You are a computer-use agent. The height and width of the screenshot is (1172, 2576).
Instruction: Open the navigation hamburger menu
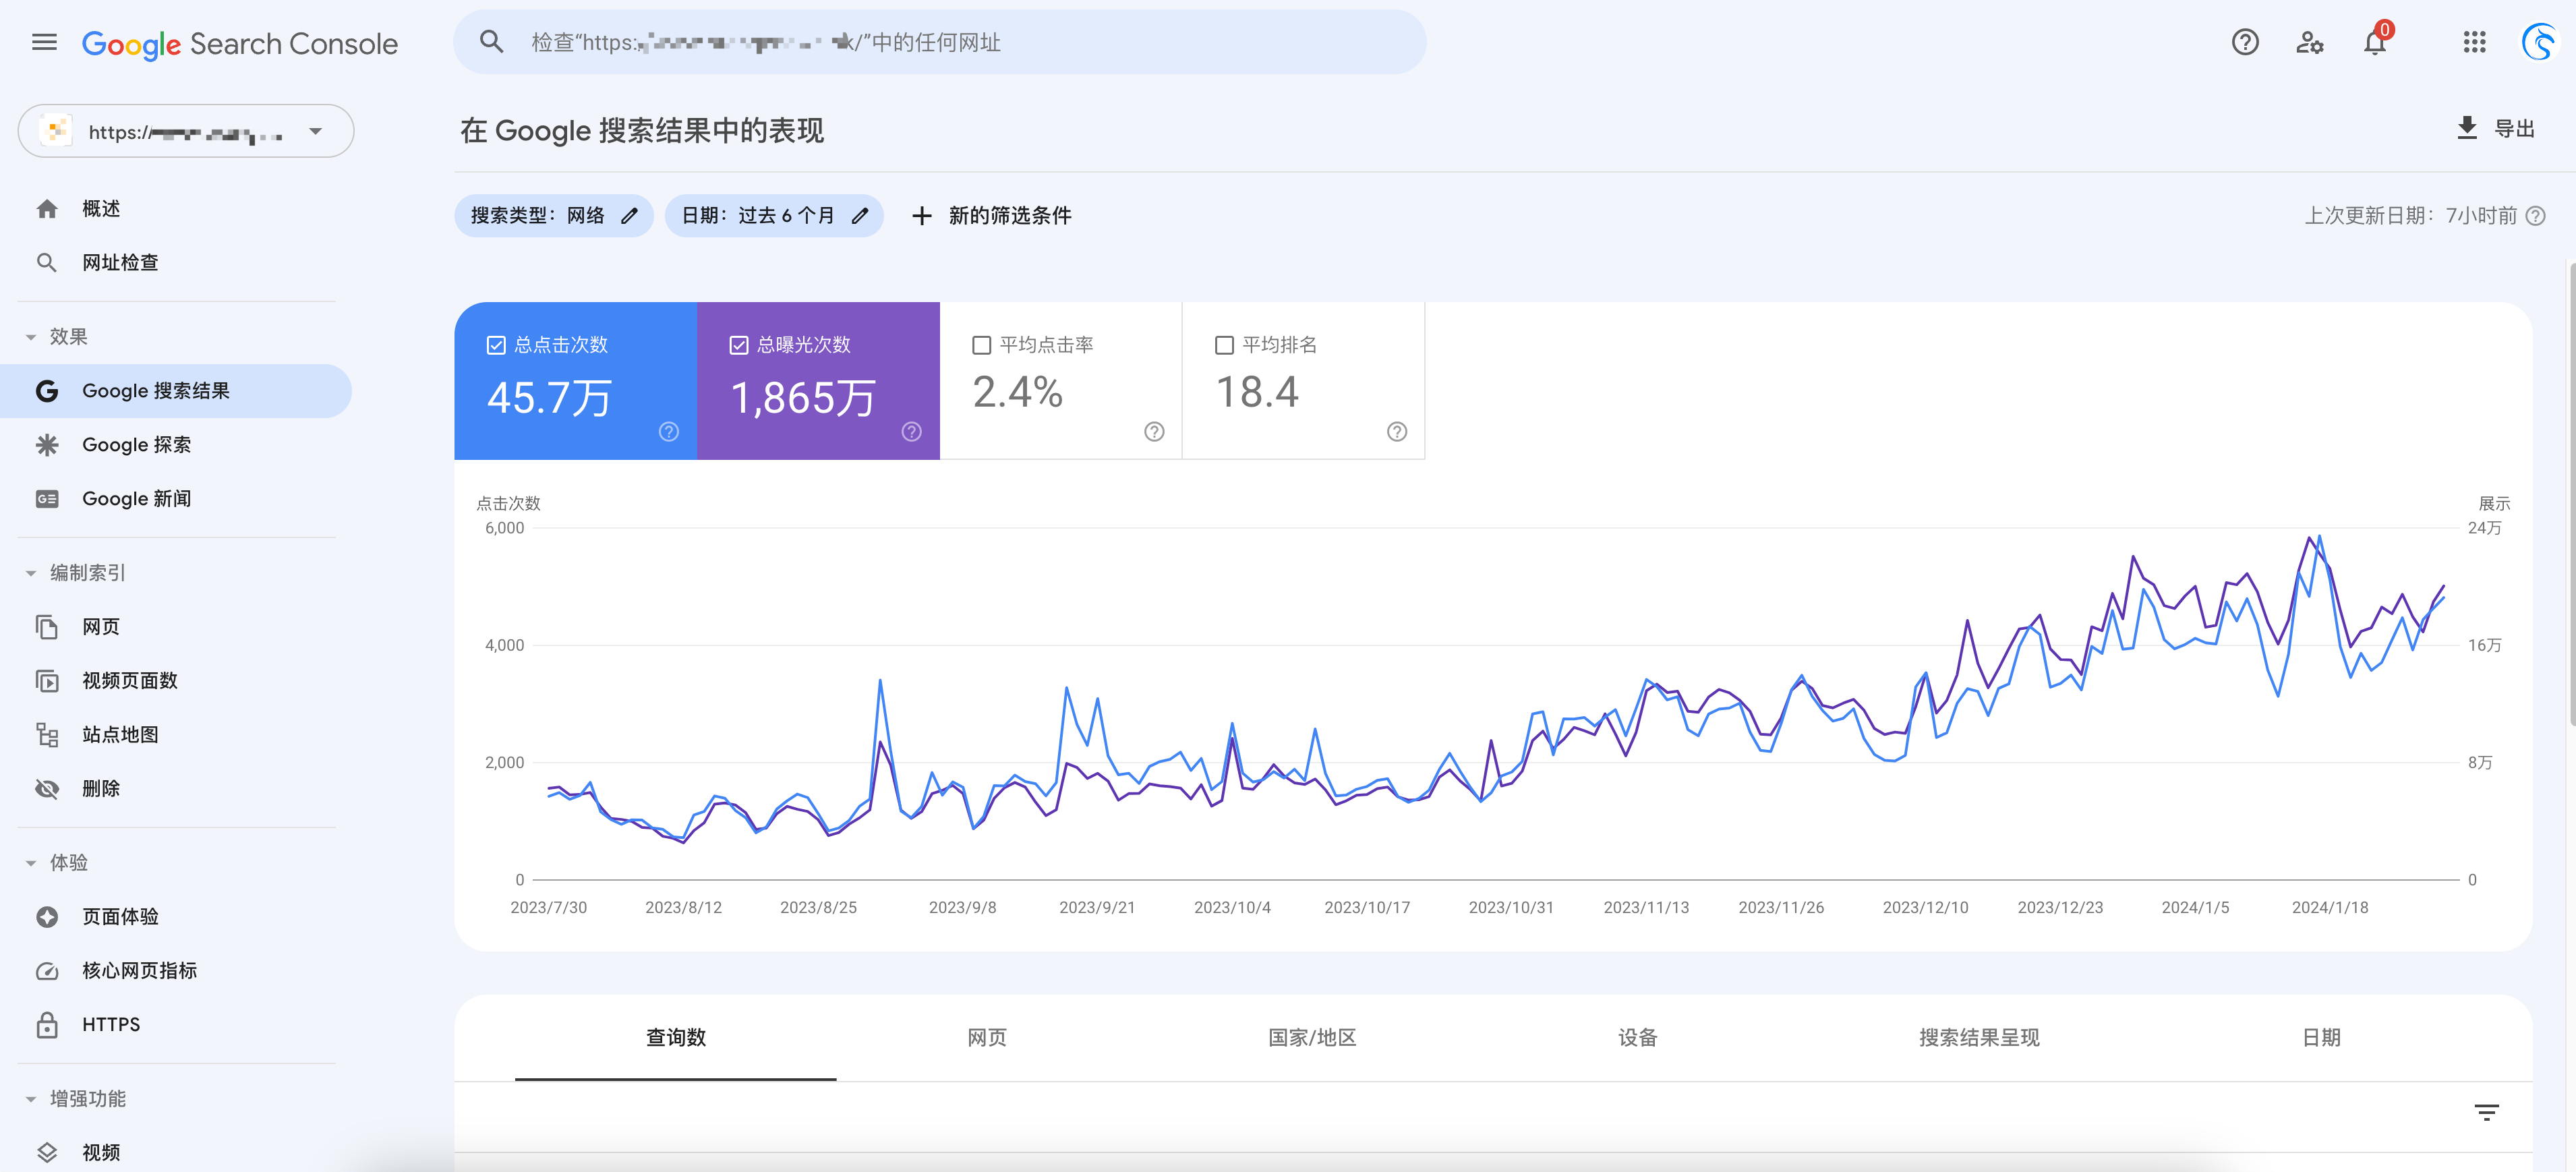pyautogui.click(x=44, y=42)
